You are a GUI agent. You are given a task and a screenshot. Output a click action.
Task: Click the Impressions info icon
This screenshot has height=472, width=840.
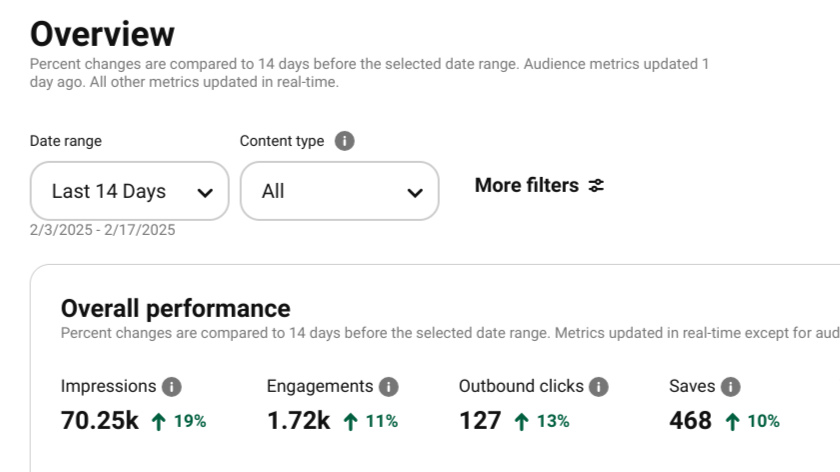[172, 386]
